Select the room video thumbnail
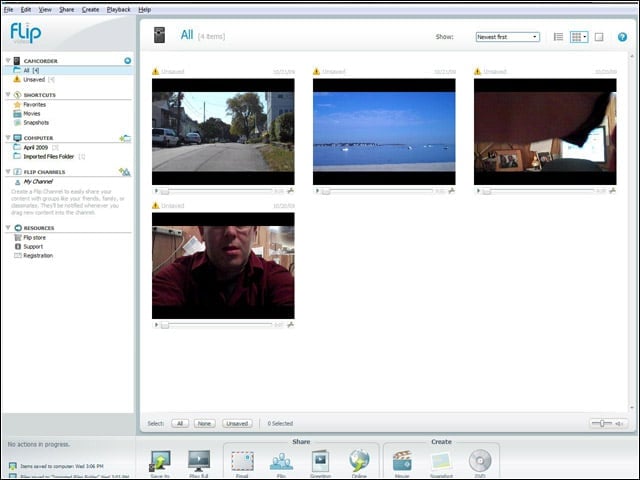 click(545, 132)
